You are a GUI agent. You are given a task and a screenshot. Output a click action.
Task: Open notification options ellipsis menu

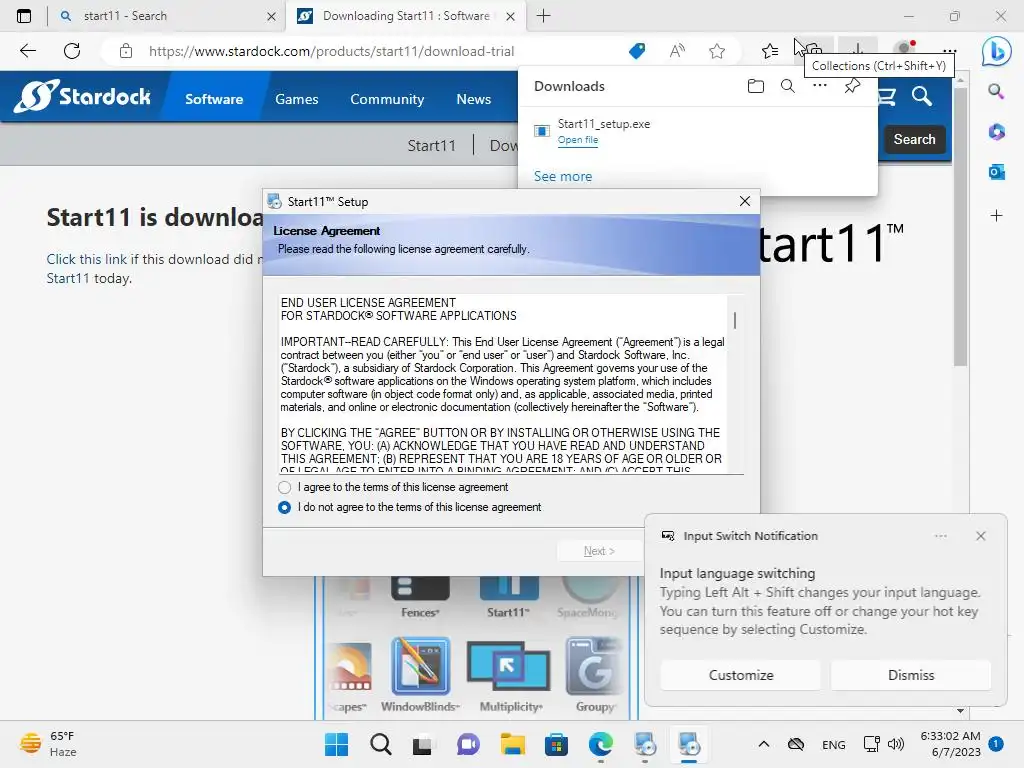click(940, 536)
